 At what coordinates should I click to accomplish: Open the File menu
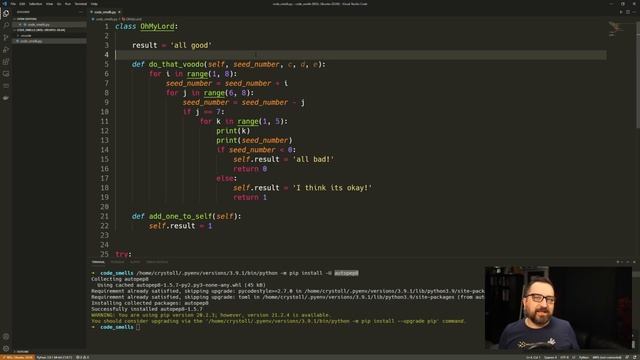pyautogui.click(x=13, y=4)
